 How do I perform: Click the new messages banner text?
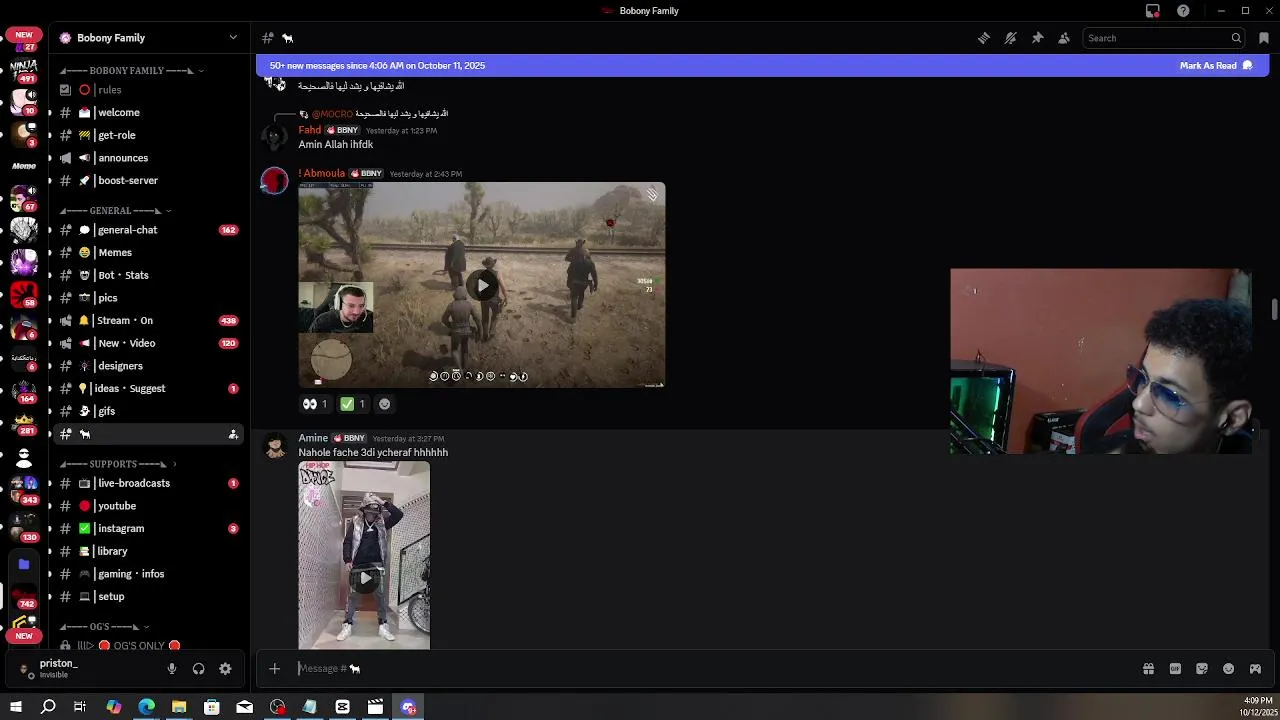(x=377, y=66)
